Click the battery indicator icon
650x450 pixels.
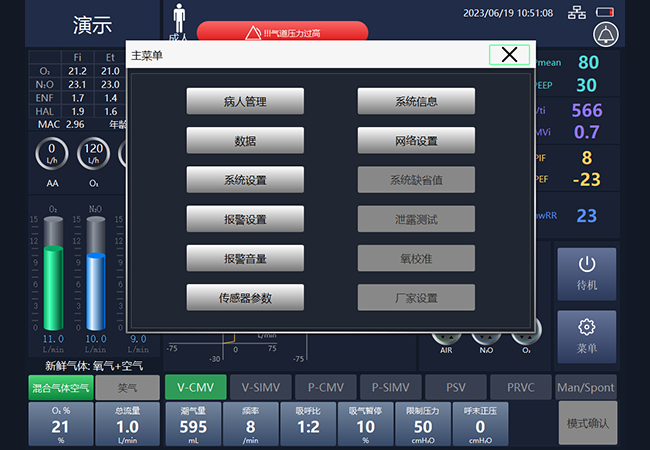coord(606,13)
